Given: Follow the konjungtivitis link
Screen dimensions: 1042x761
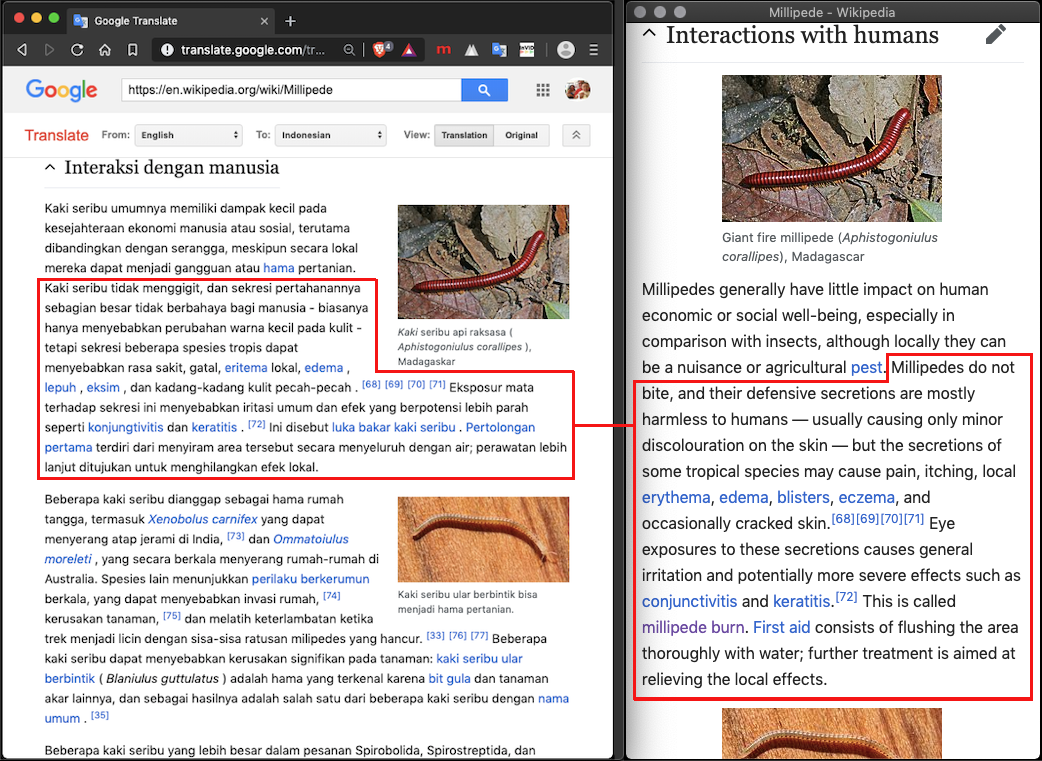Looking at the screenshot, I should [x=125, y=428].
